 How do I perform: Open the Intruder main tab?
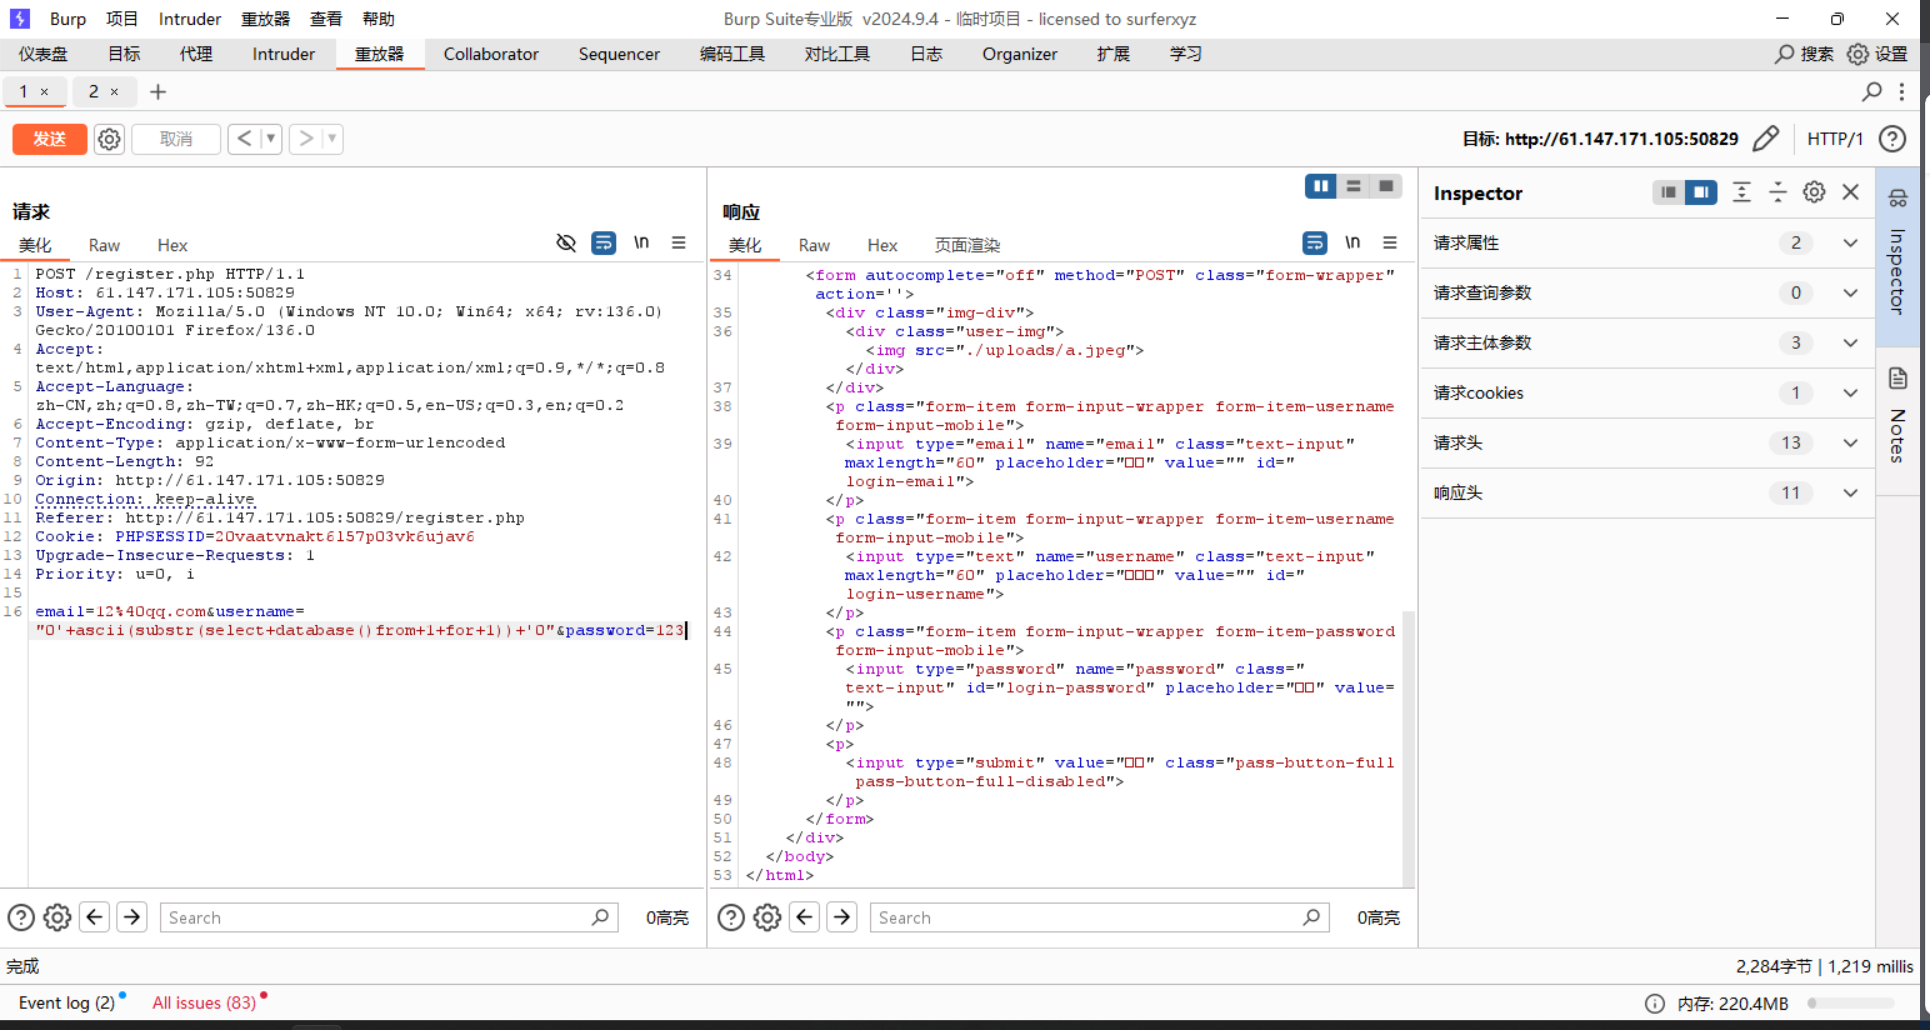coord(283,54)
